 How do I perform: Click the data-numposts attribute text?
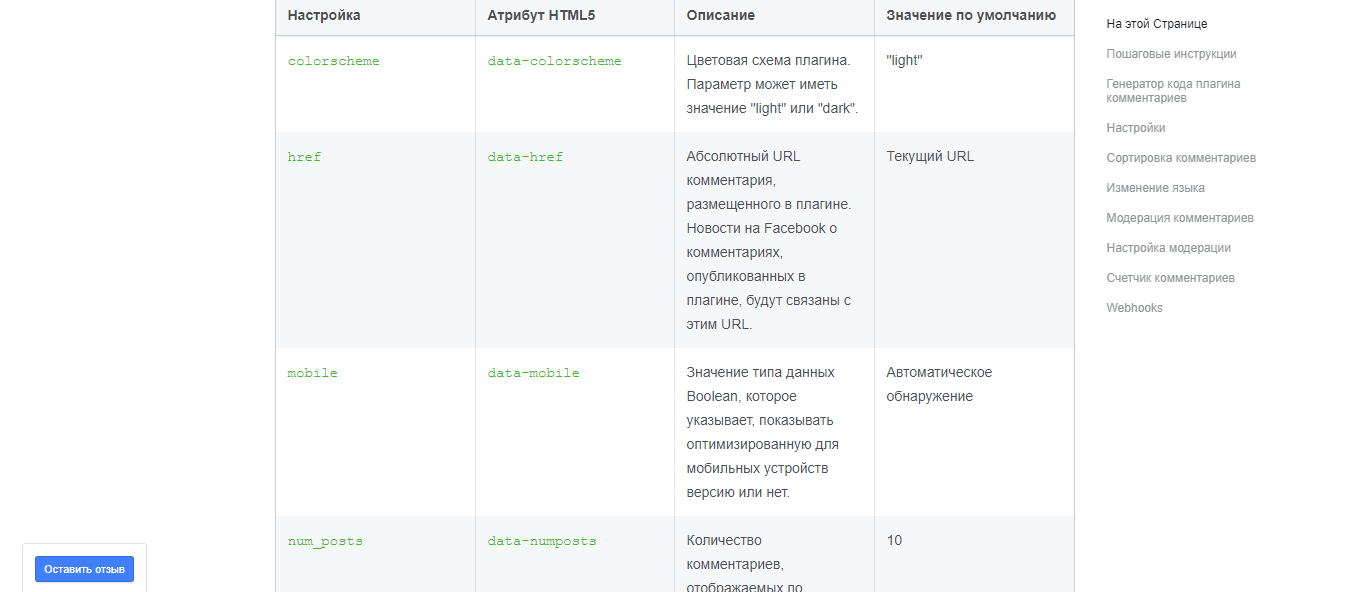tap(541, 541)
